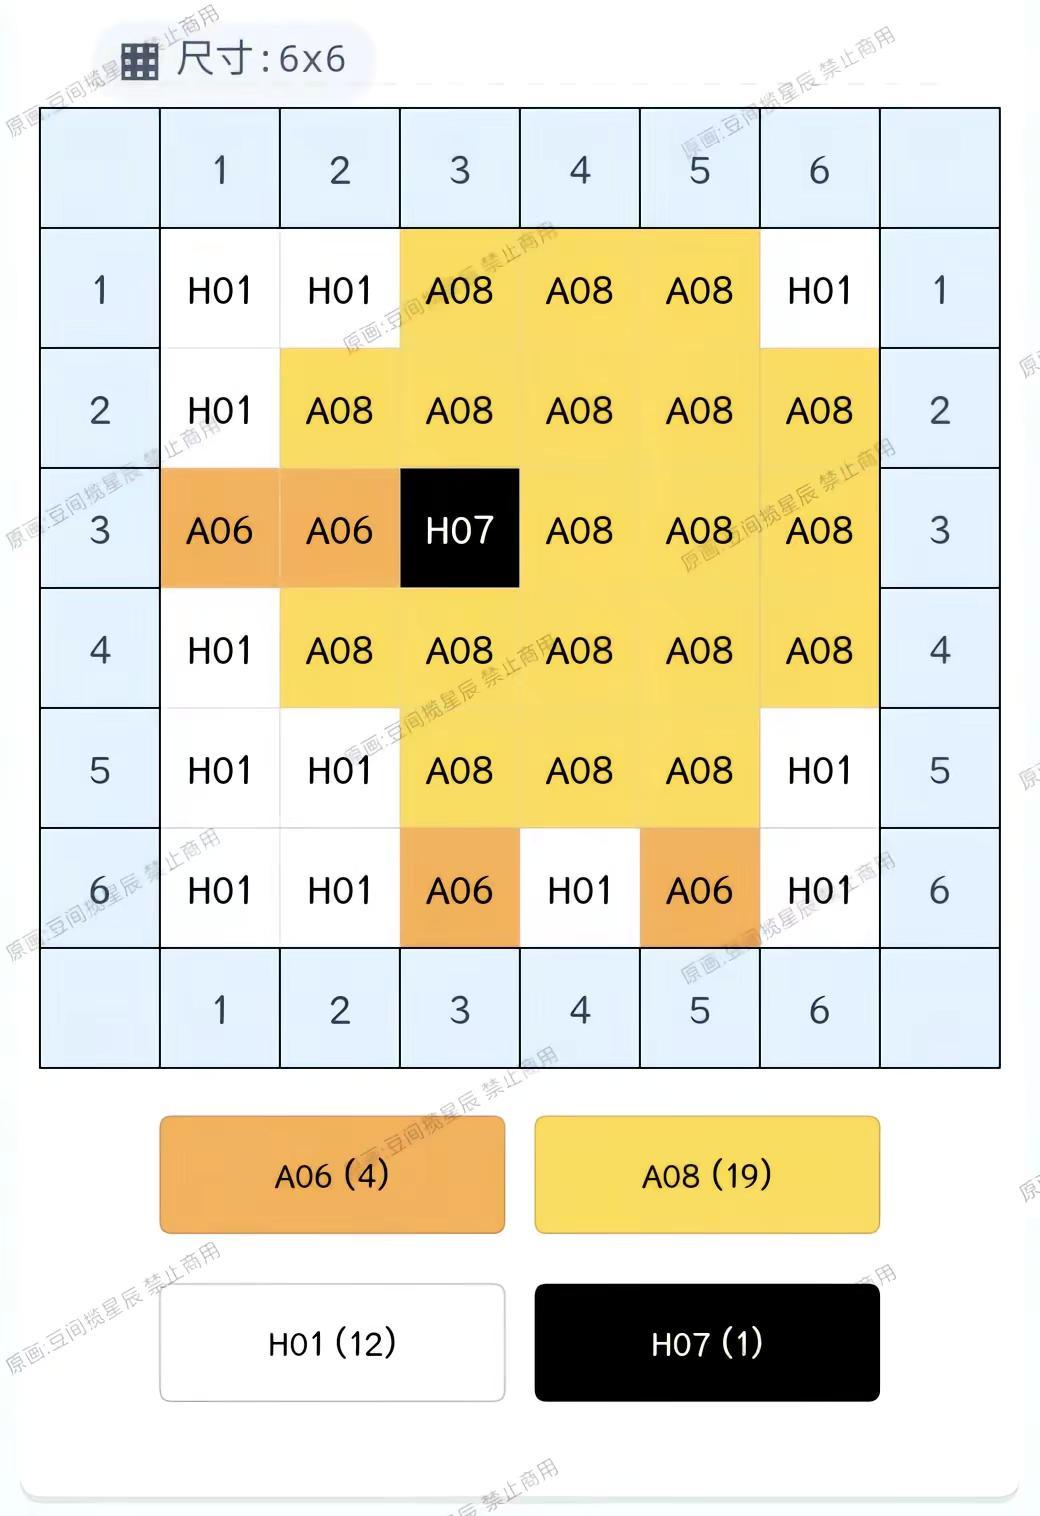This screenshot has height=1516, width=1040.
Task: Click bottom column header 1
Action: pos(220,1009)
